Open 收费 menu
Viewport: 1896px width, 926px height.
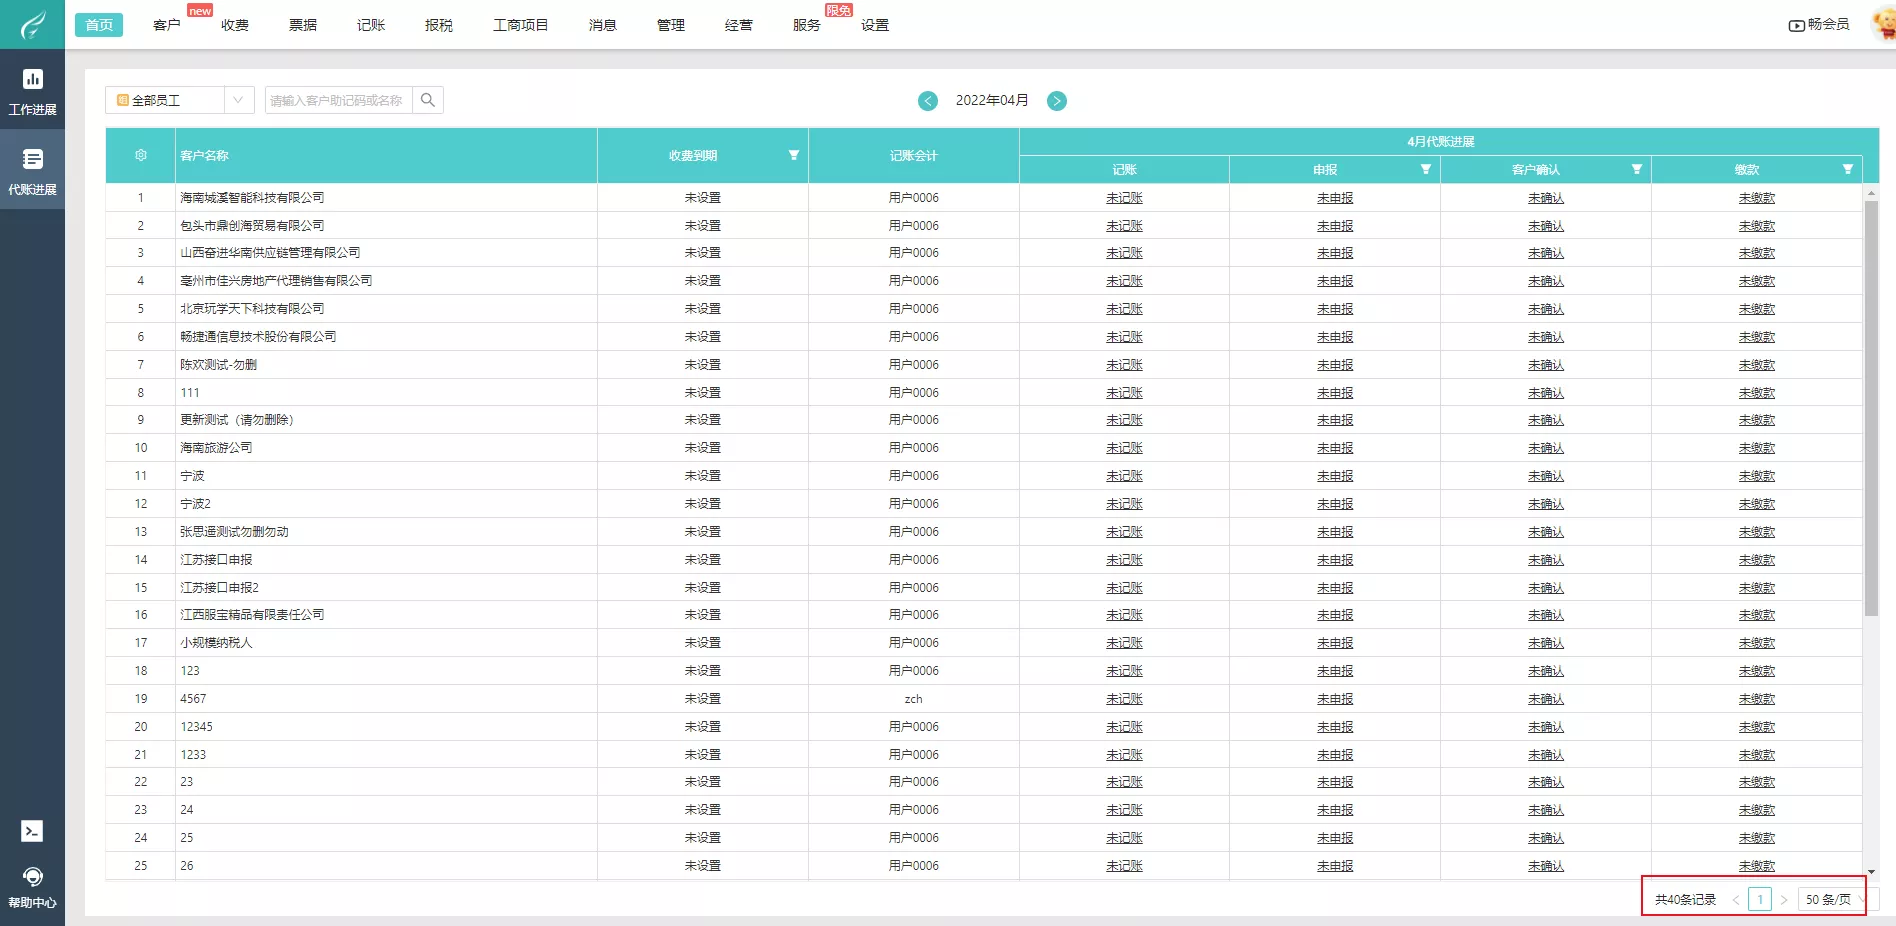point(235,25)
